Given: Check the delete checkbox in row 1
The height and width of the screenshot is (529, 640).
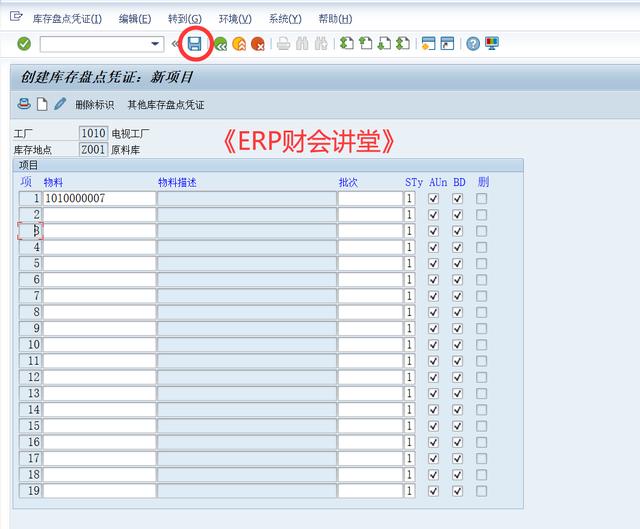Looking at the screenshot, I should click(x=481, y=199).
